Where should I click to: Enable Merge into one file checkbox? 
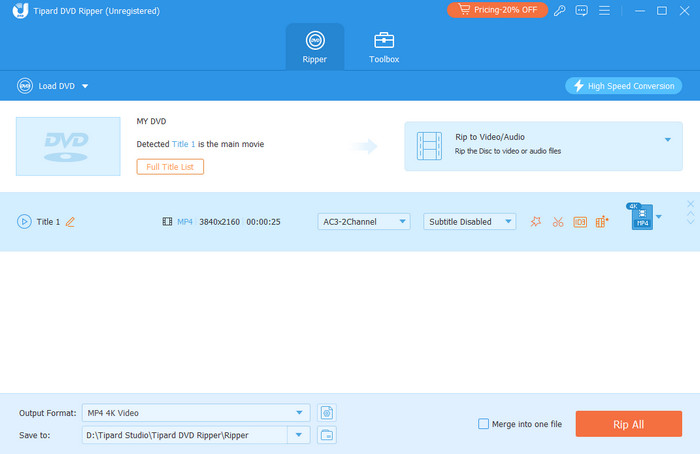pos(483,424)
